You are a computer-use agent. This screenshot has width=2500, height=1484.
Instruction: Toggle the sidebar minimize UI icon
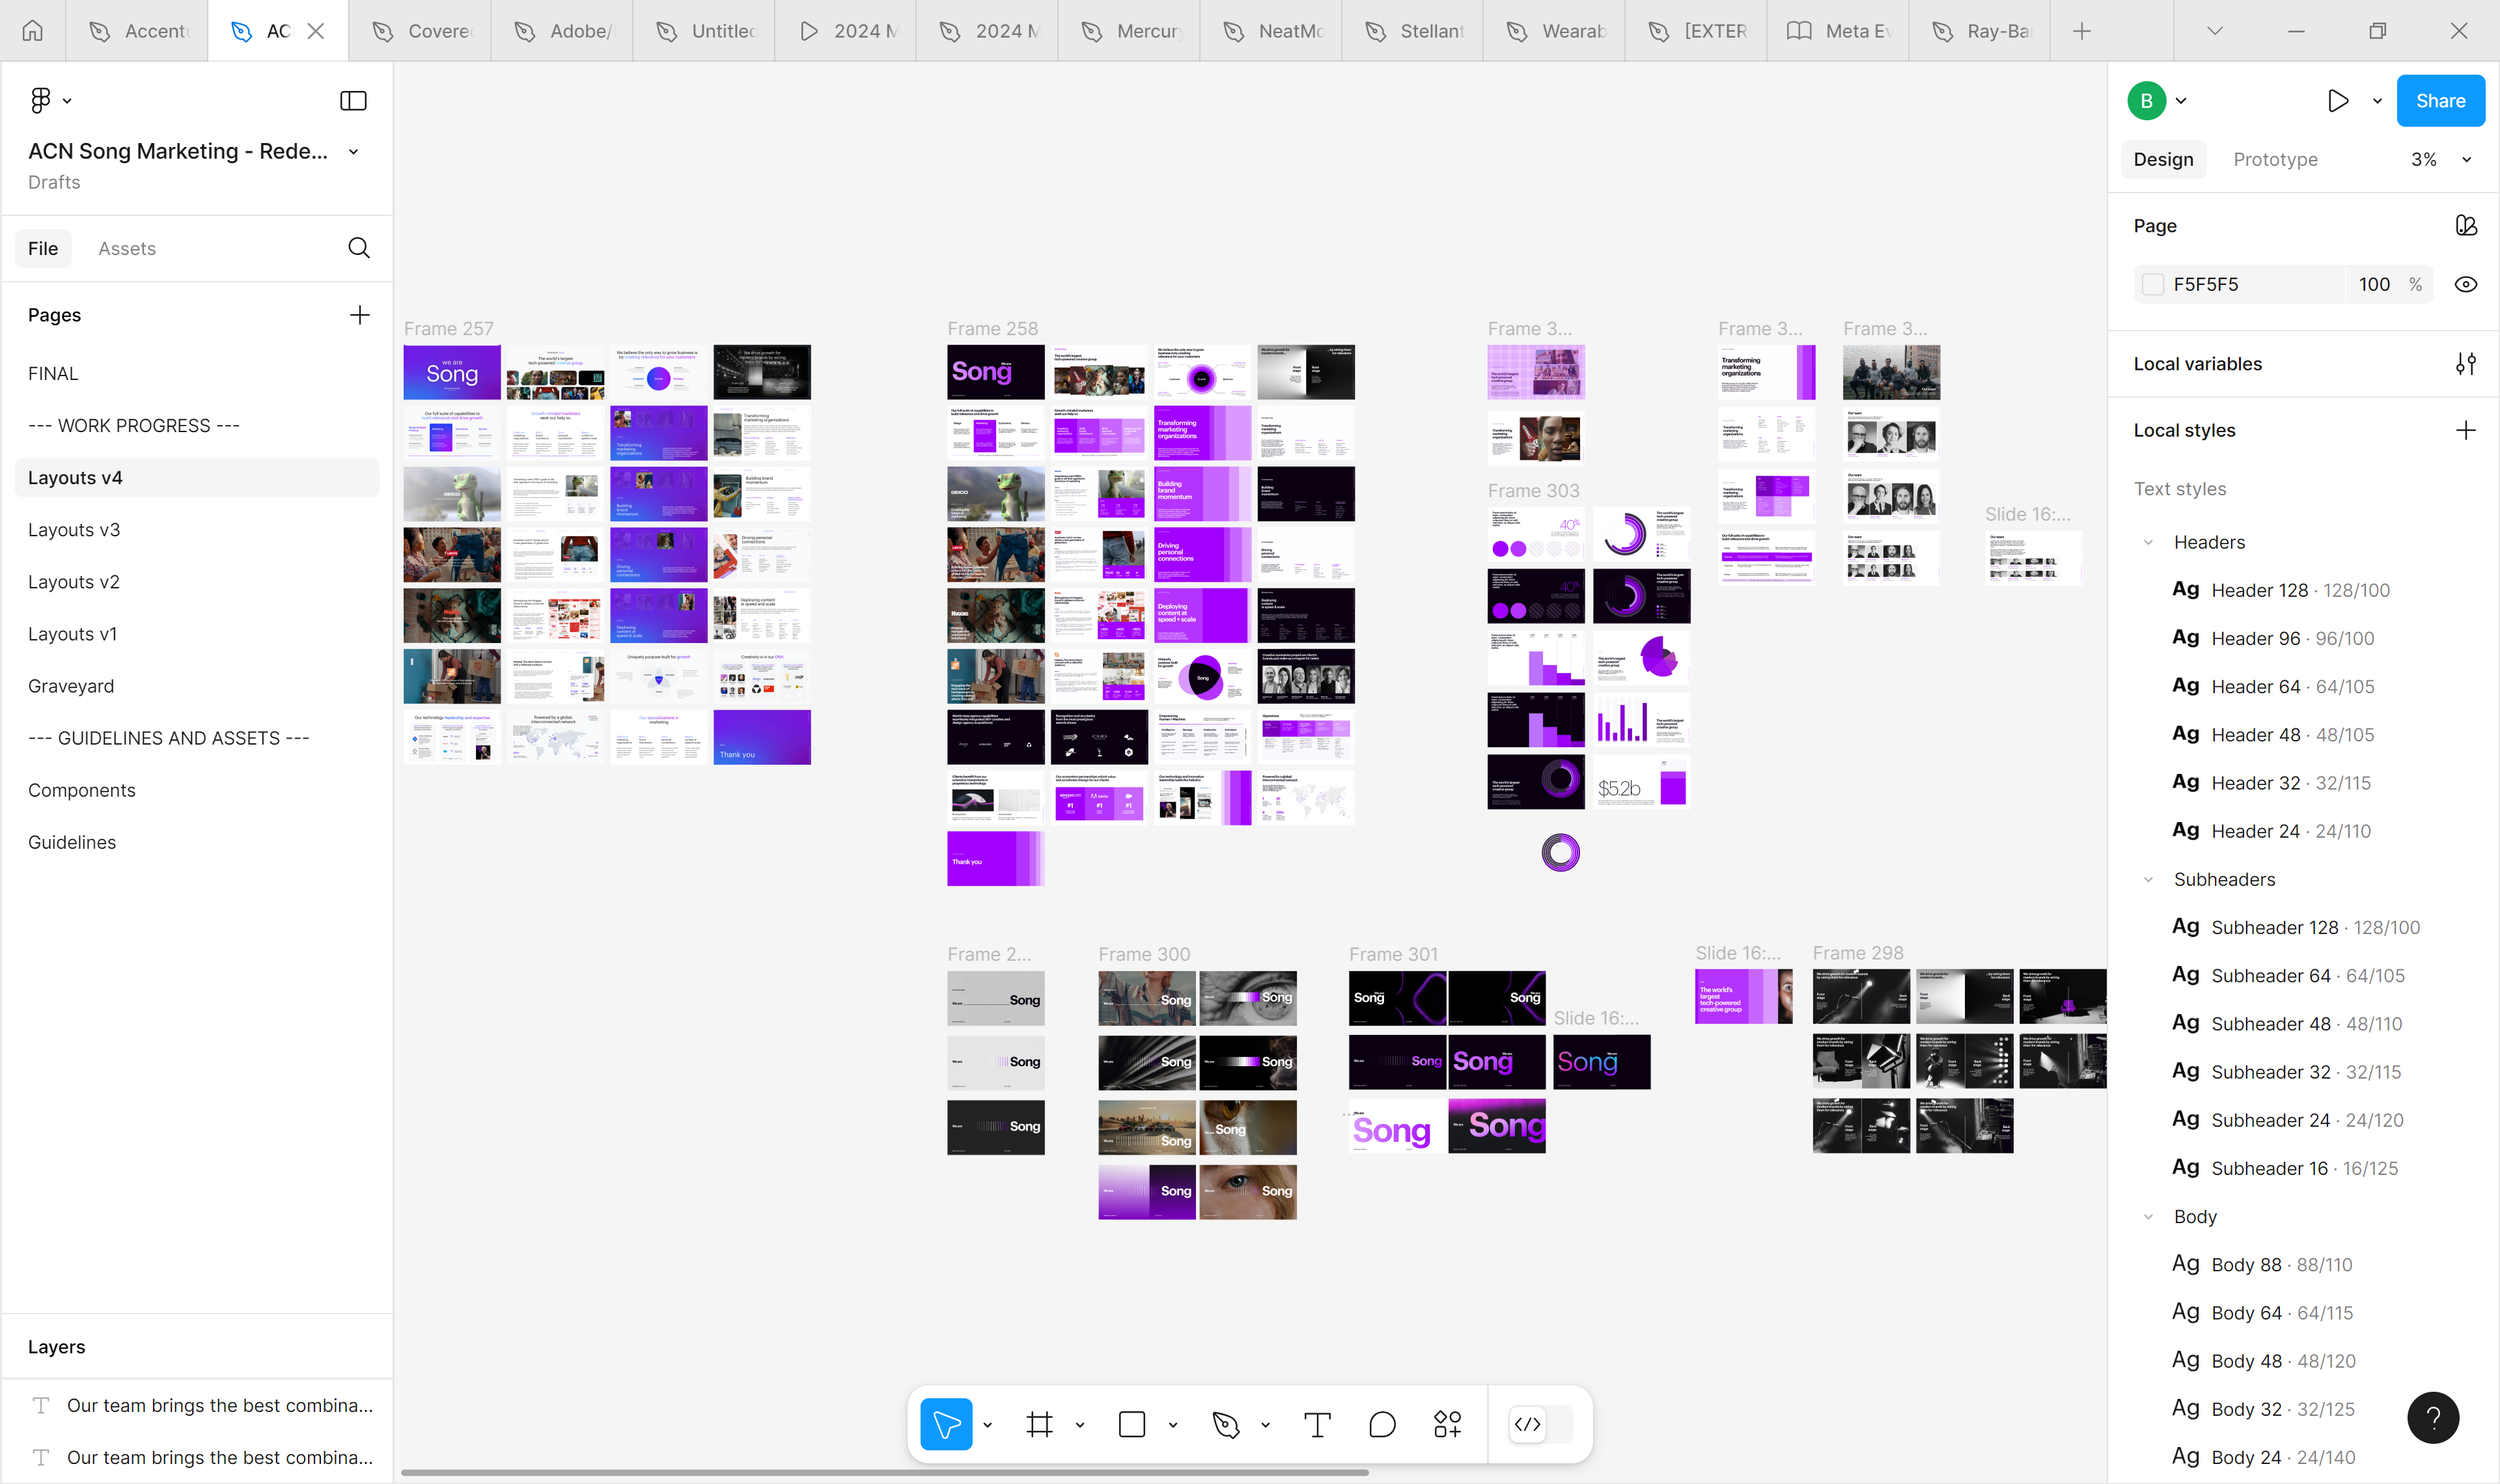(353, 101)
